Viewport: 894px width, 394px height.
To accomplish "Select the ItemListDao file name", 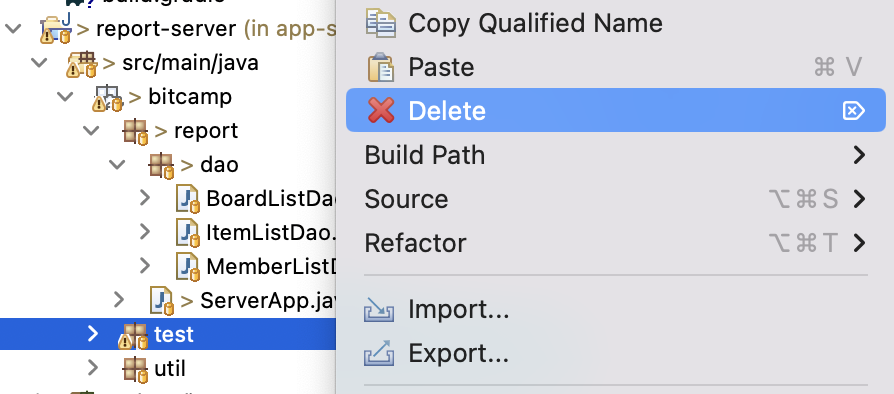I will pyautogui.click(x=271, y=233).
